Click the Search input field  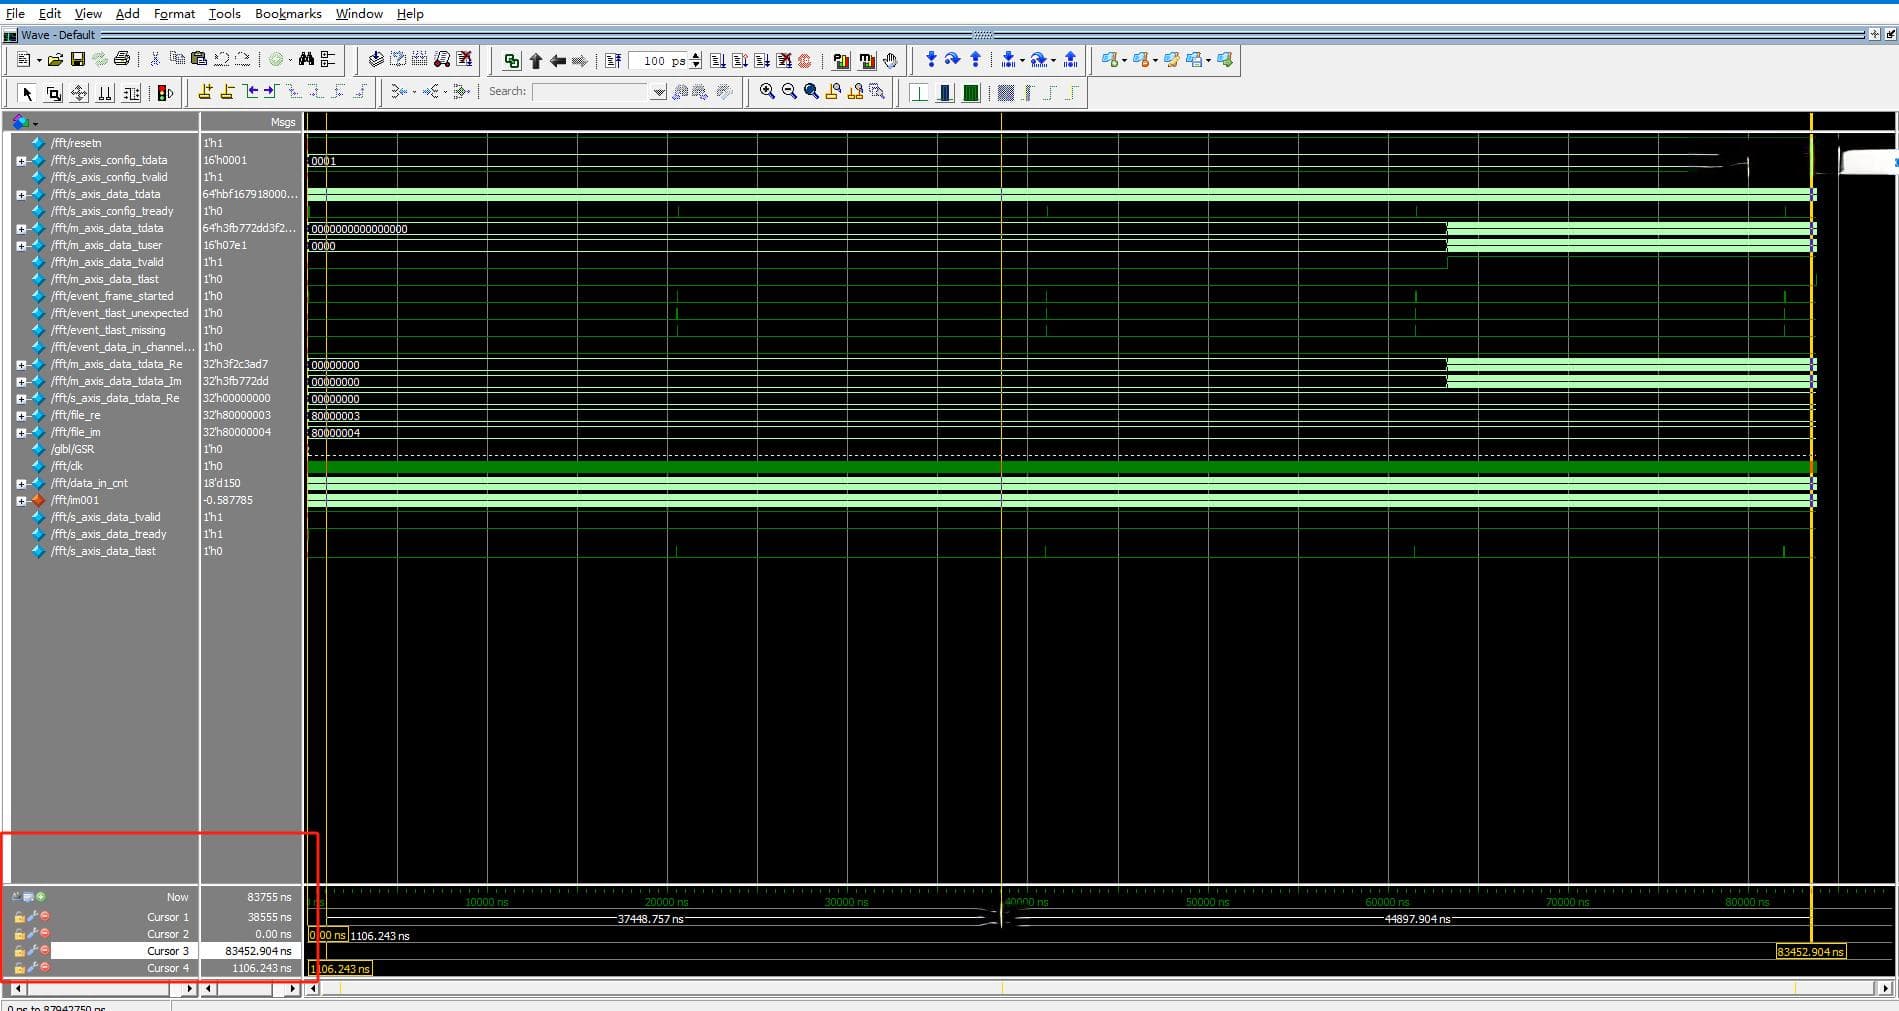click(x=592, y=92)
